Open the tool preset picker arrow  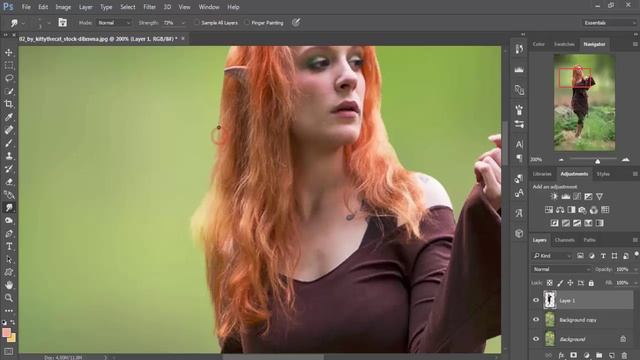click(x=23, y=23)
